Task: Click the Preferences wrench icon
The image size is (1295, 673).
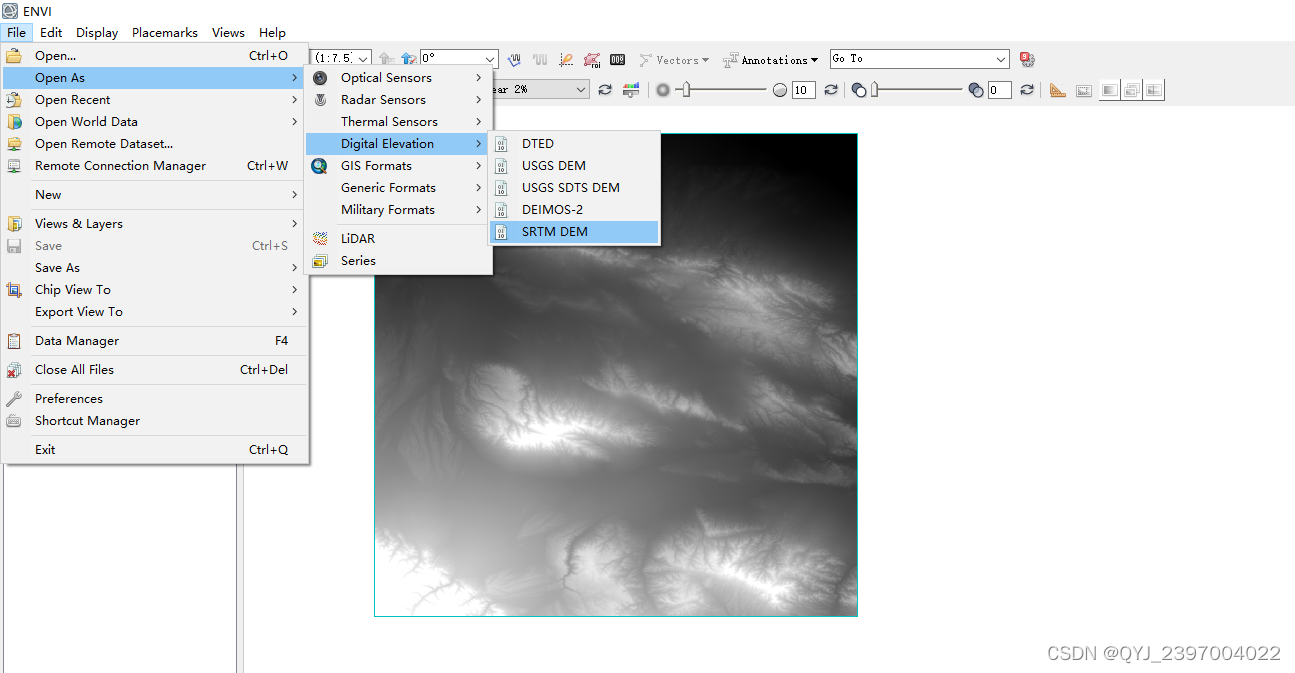Action: (14, 399)
